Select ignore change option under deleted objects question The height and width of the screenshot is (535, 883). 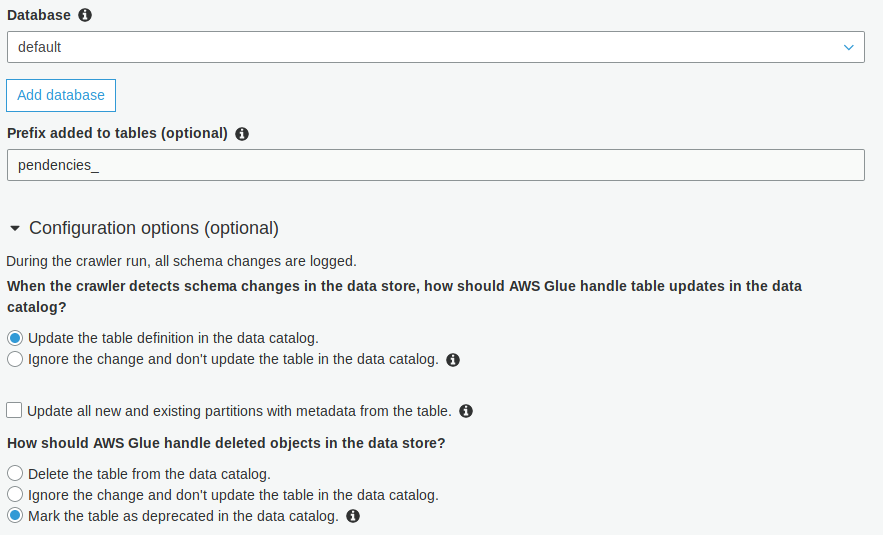click(x=15, y=495)
